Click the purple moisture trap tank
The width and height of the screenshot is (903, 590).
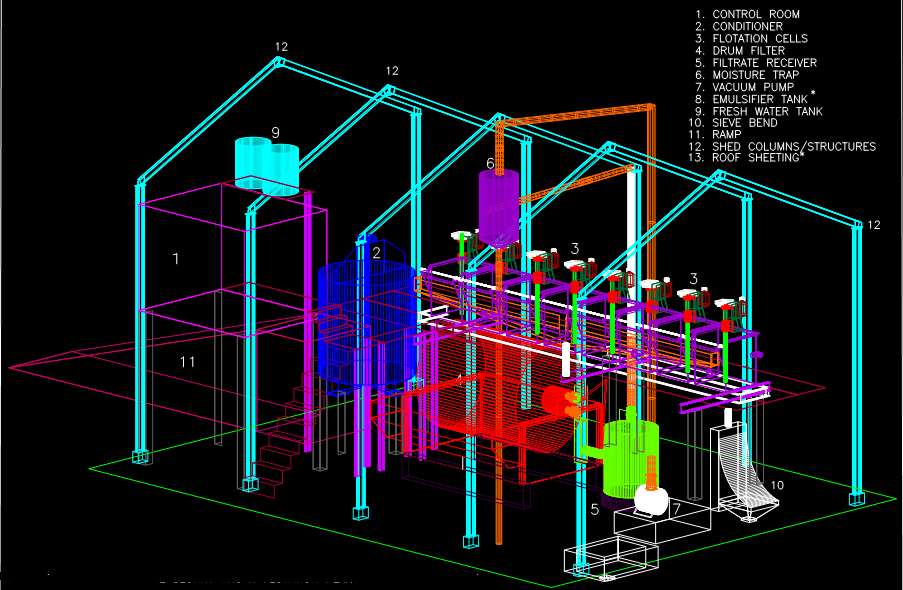[x=497, y=205]
